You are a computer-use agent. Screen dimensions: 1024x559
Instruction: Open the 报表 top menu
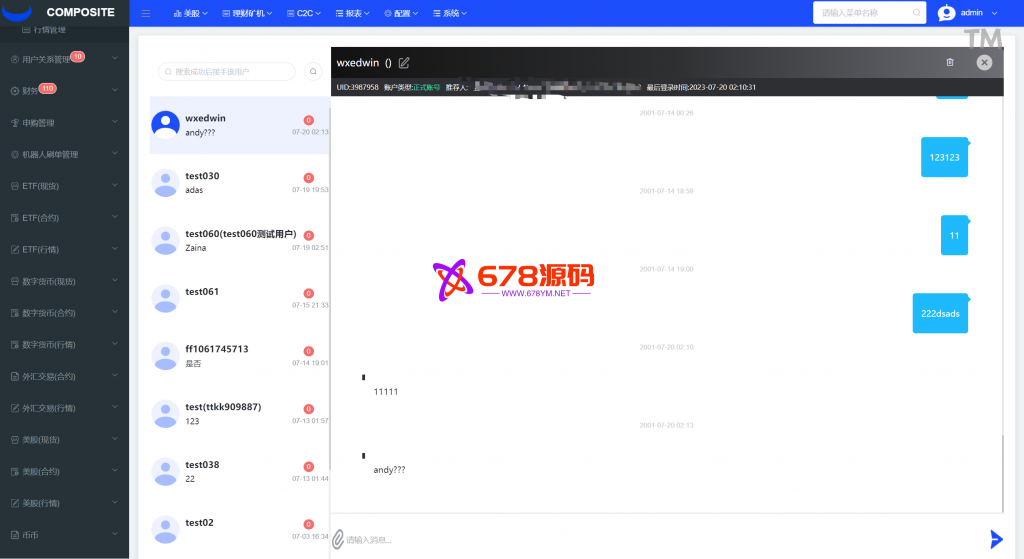point(357,14)
